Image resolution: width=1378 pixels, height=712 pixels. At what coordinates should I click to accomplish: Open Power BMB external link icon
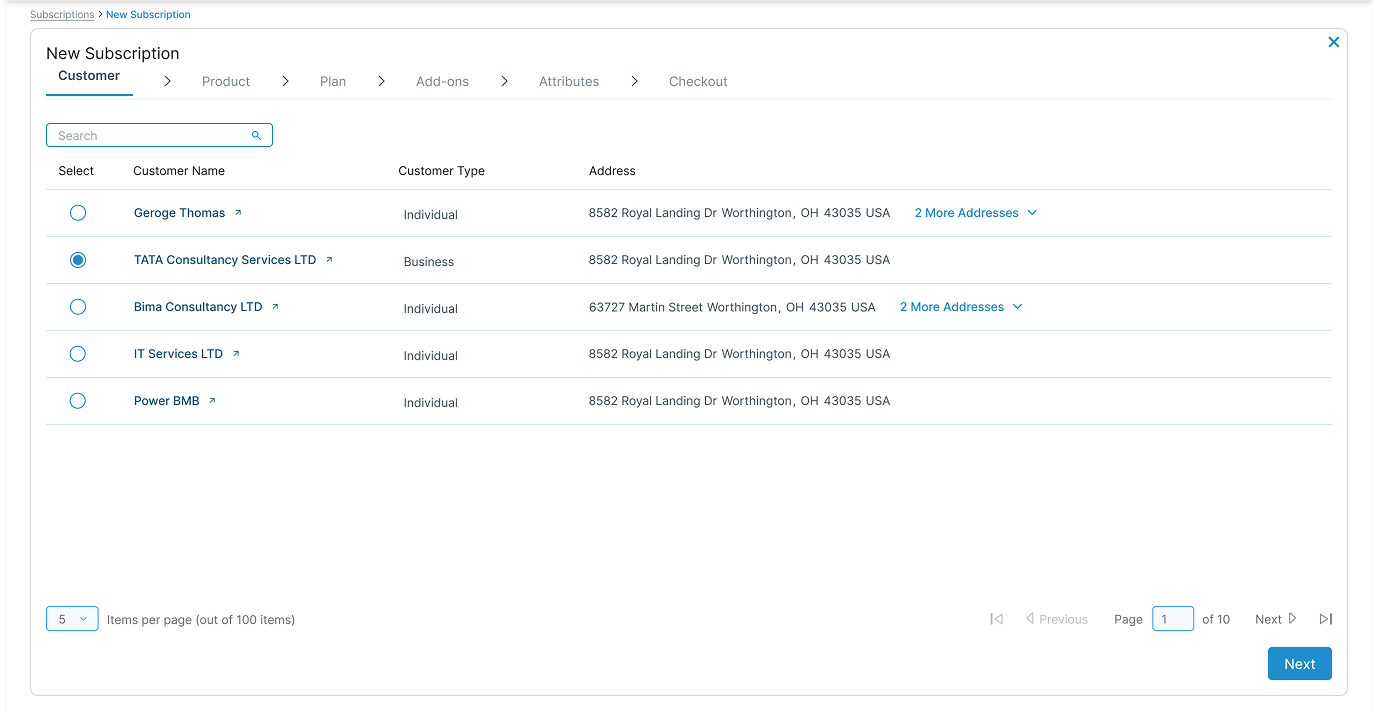[212, 401]
